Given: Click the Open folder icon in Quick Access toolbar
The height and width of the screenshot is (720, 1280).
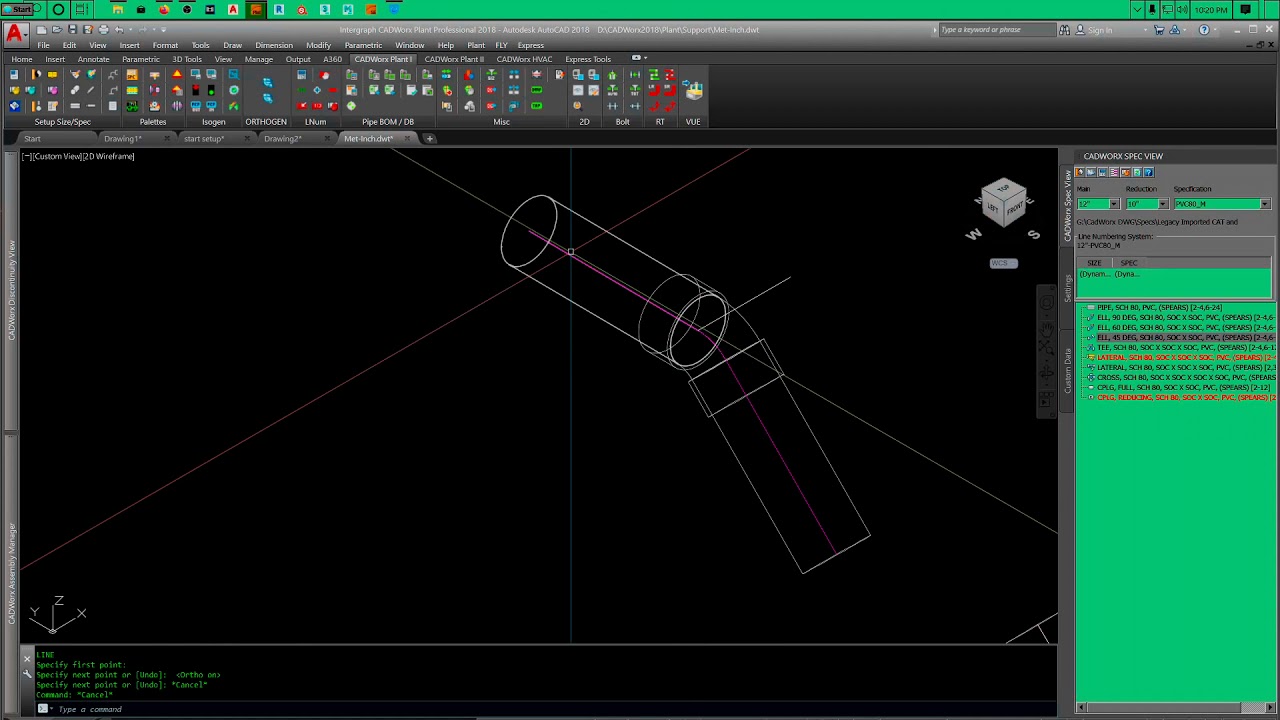Looking at the screenshot, I should [x=57, y=30].
